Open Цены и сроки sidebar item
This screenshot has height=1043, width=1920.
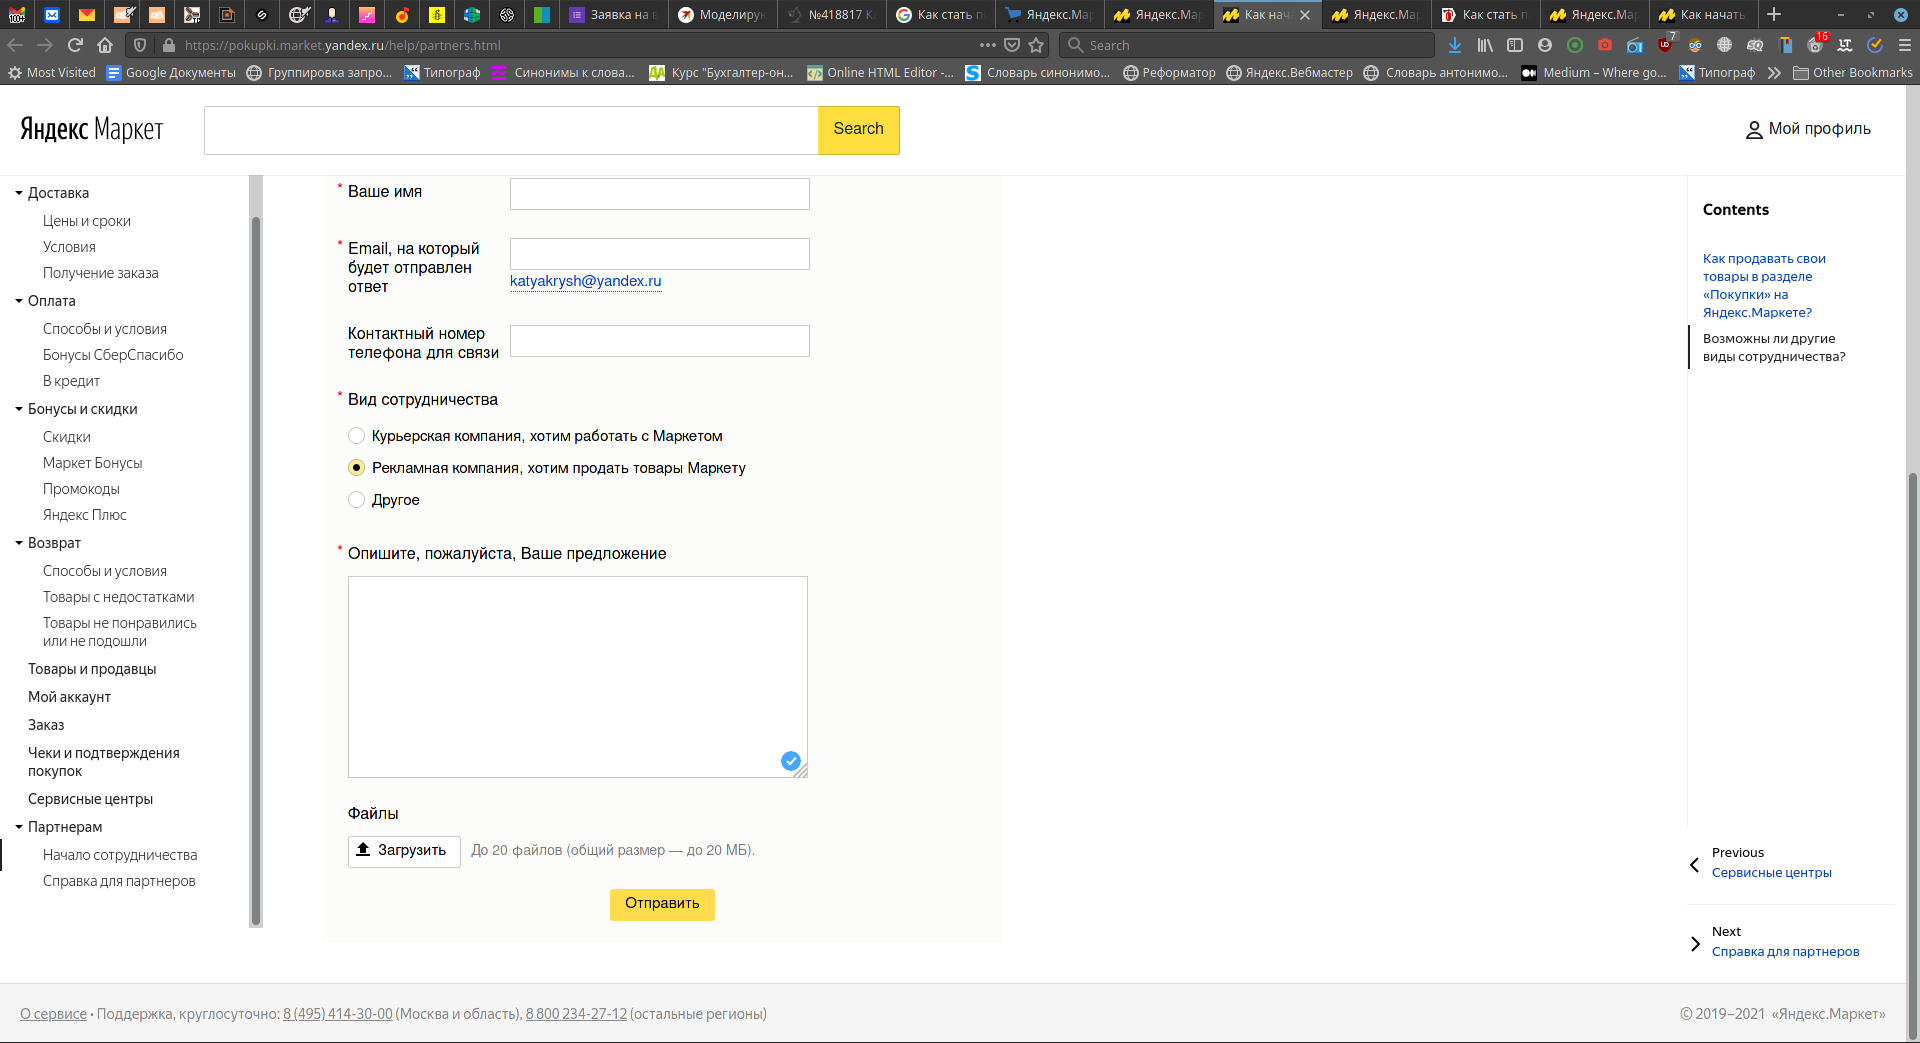click(x=87, y=221)
